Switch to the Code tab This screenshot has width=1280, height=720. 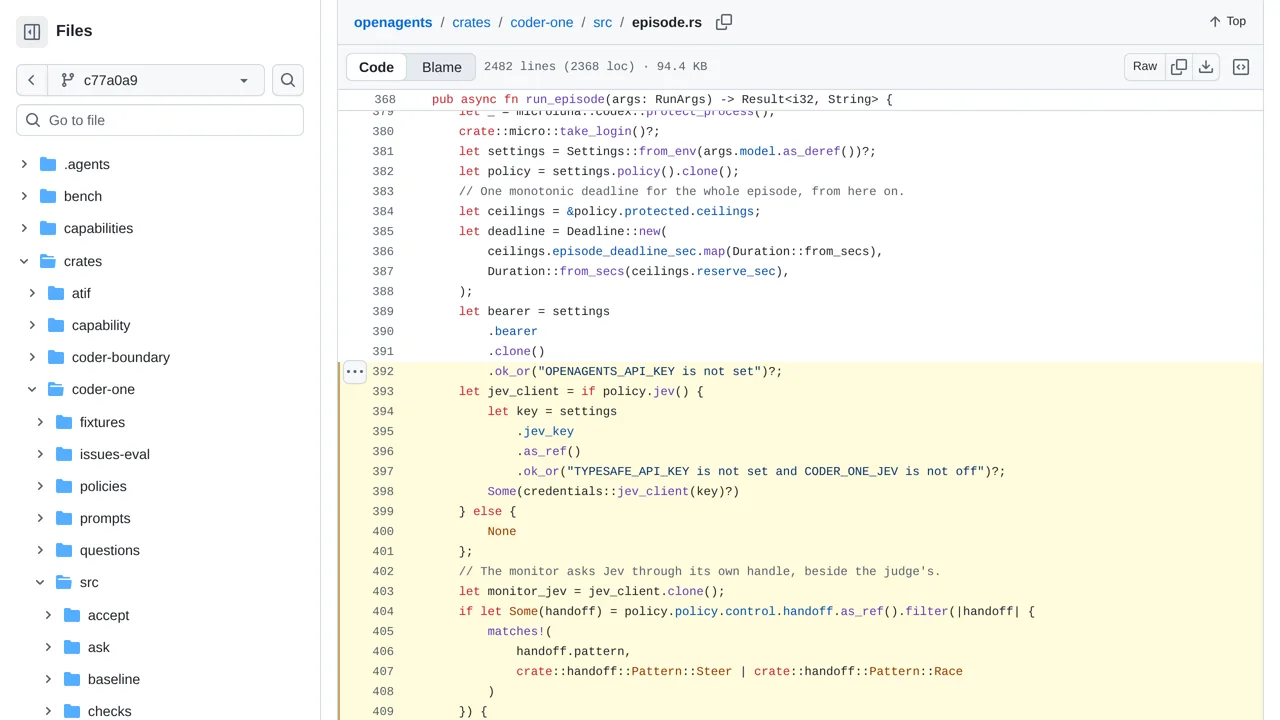coord(376,67)
